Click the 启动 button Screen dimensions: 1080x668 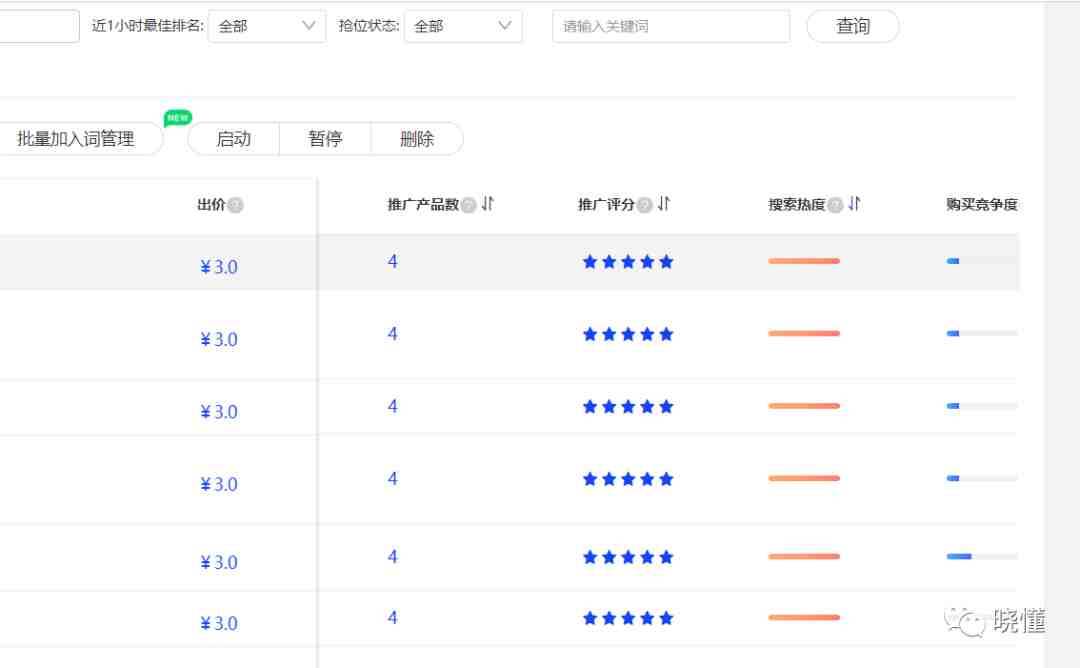(x=233, y=139)
